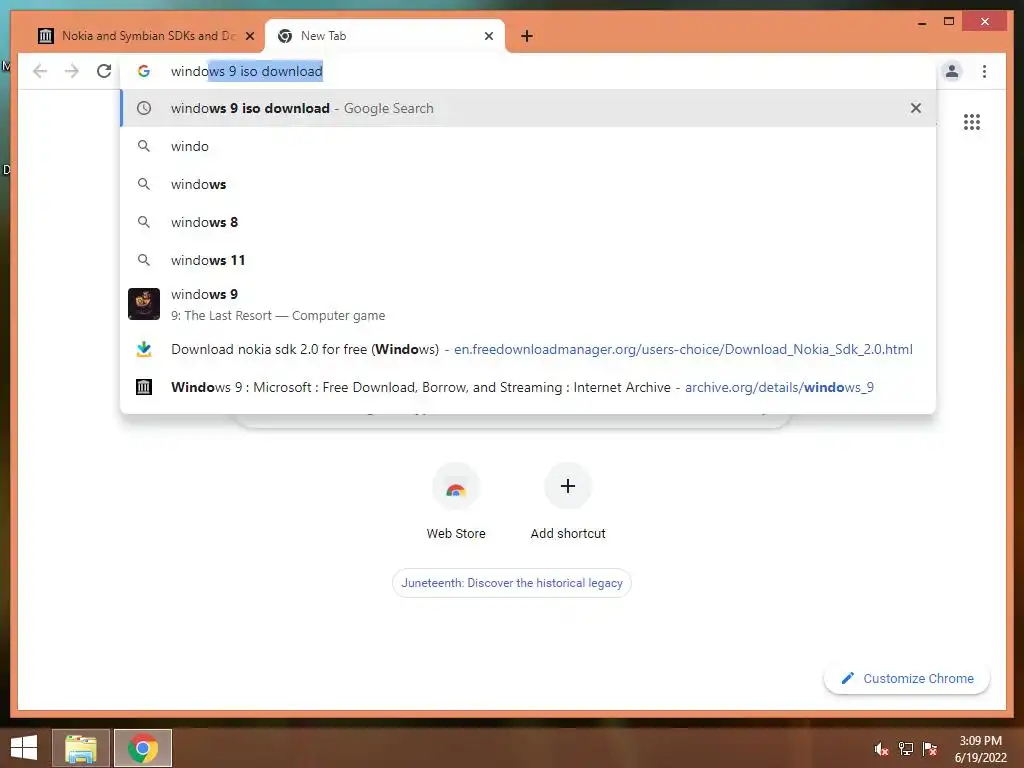
Task: Click Add shortcut label text
Action: (568, 534)
